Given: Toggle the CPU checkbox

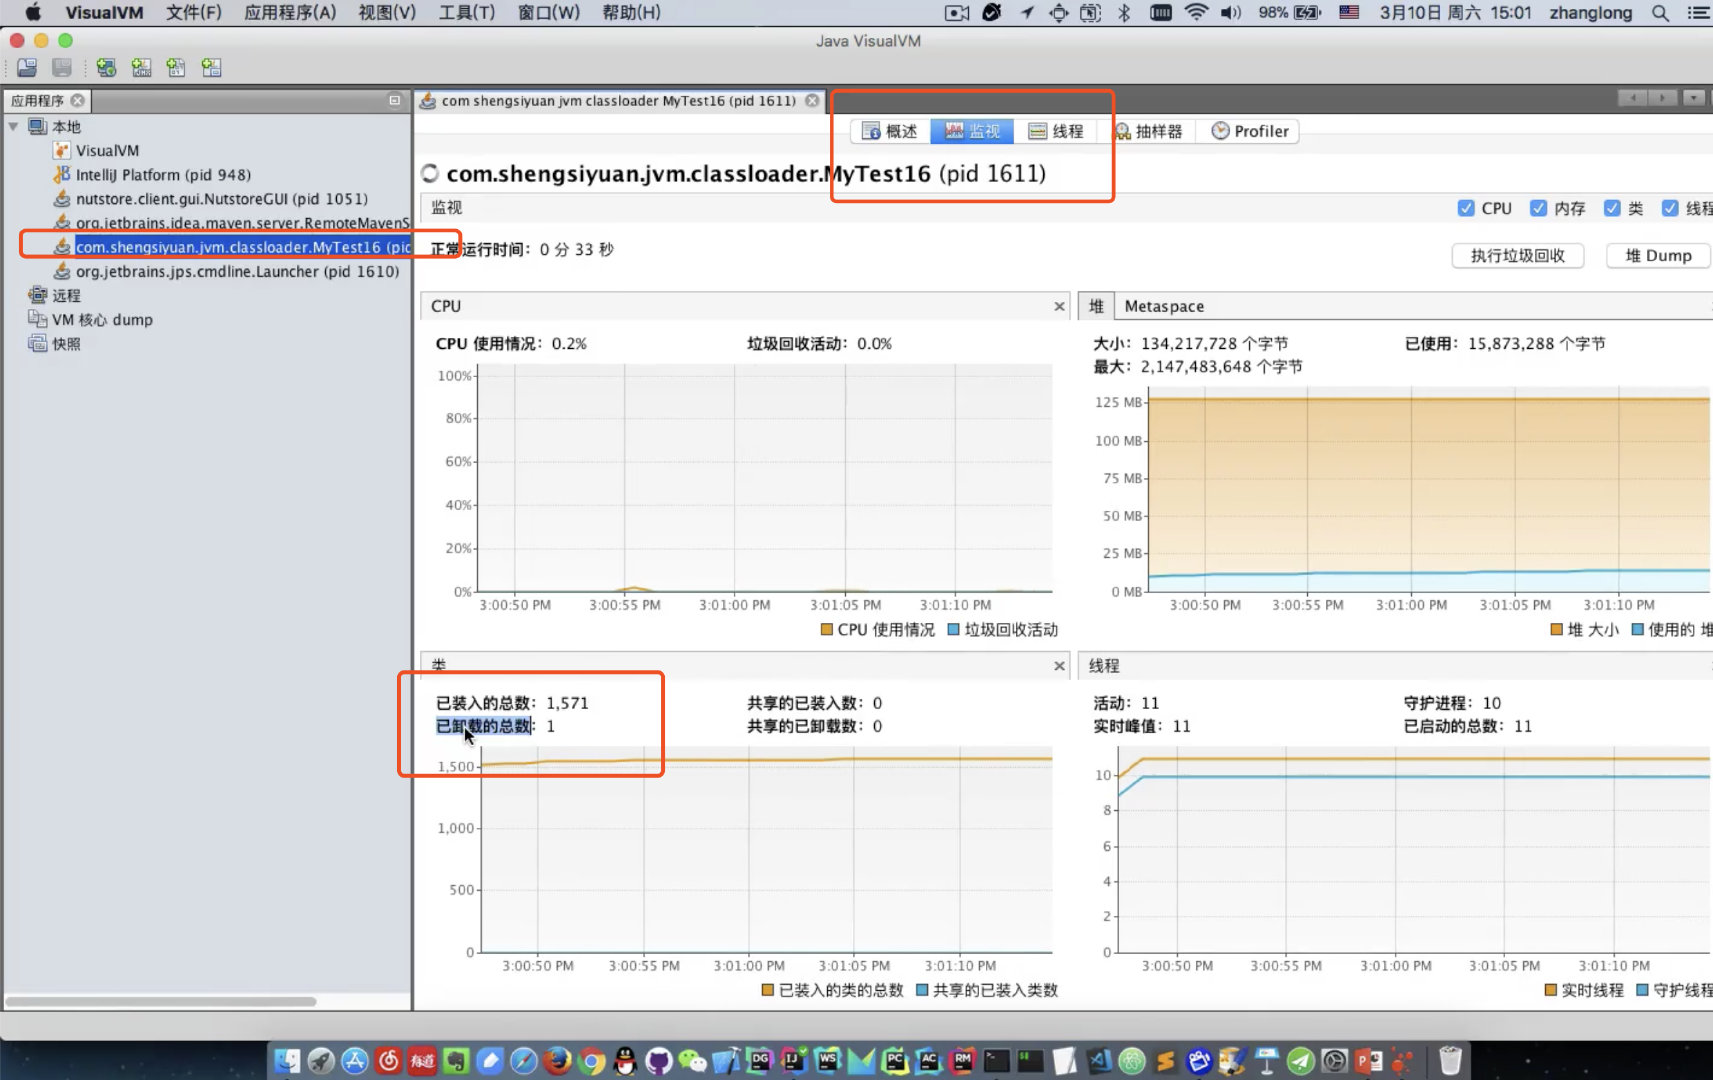Looking at the screenshot, I should click(1466, 208).
